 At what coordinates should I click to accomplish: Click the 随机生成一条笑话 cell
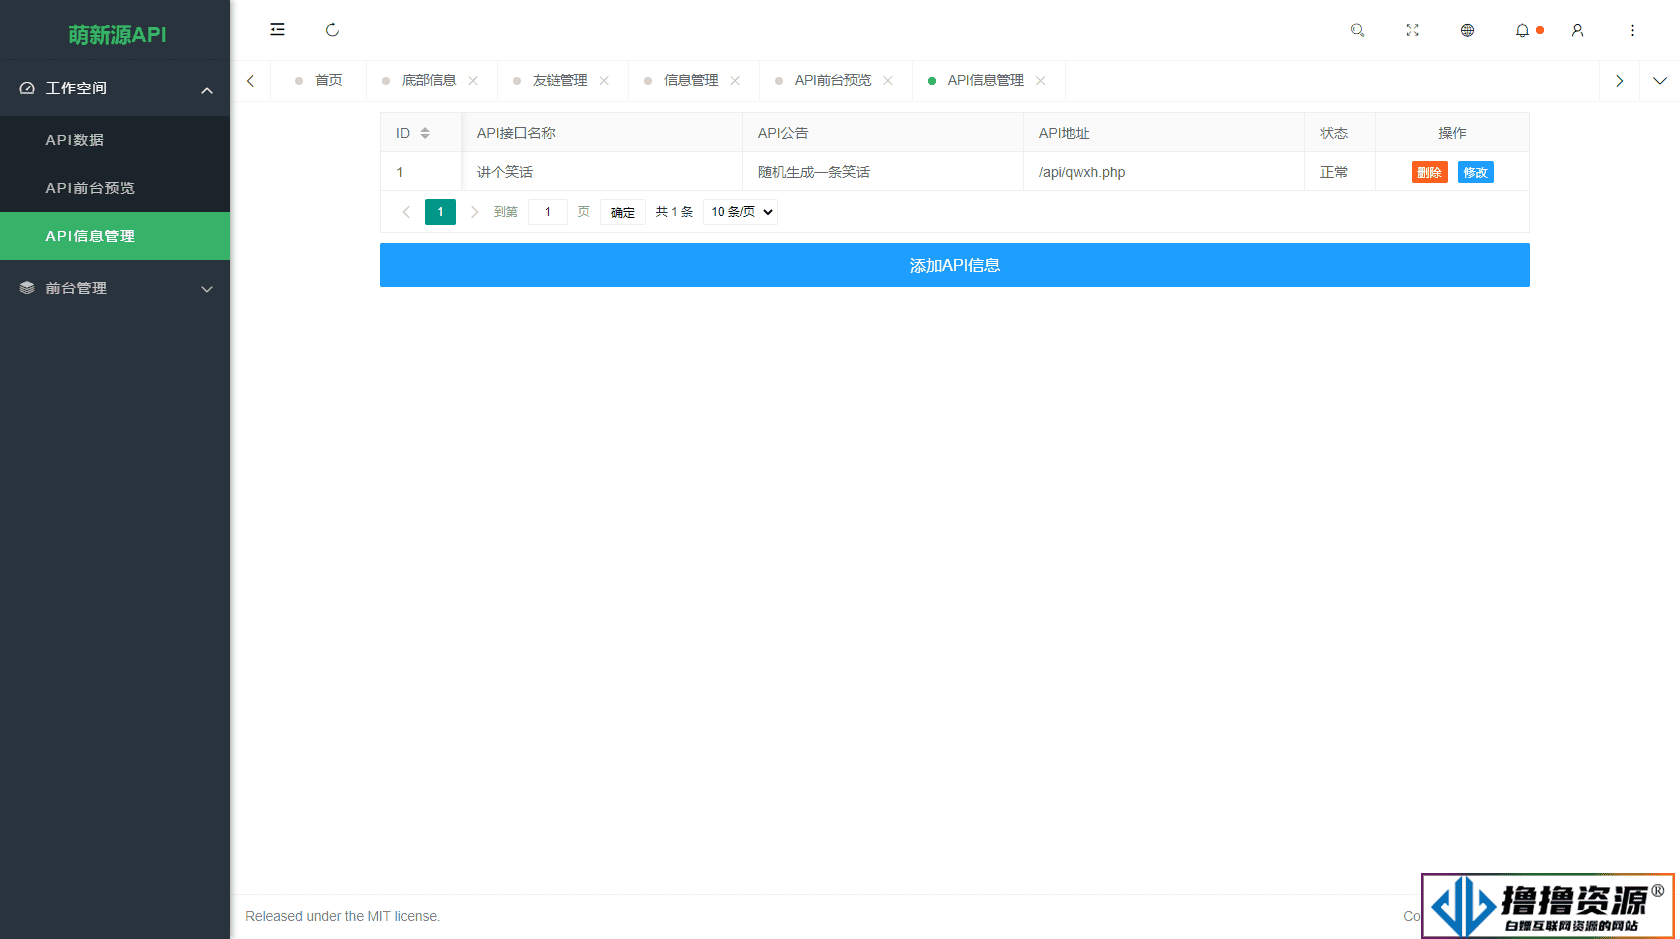pos(883,172)
